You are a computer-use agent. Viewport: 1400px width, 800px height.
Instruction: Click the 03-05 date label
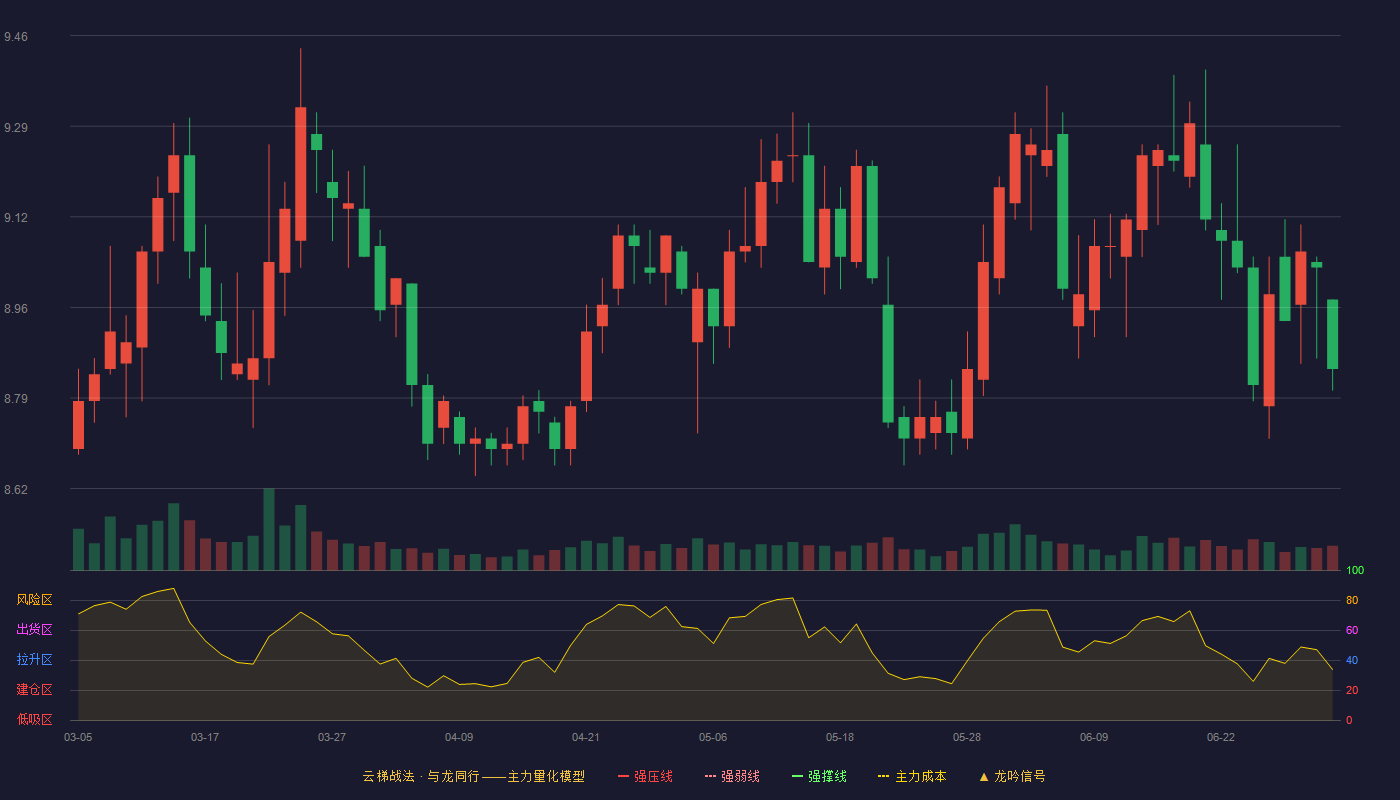pos(78,737)
